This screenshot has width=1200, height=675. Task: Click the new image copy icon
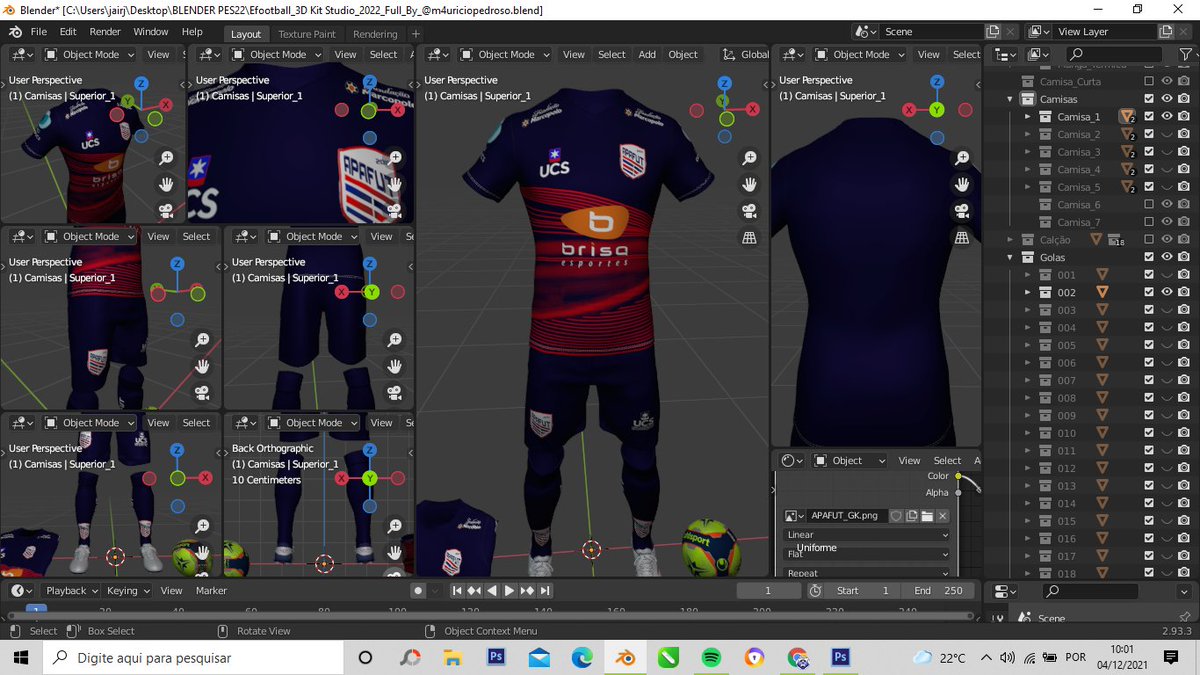[912, 516]
